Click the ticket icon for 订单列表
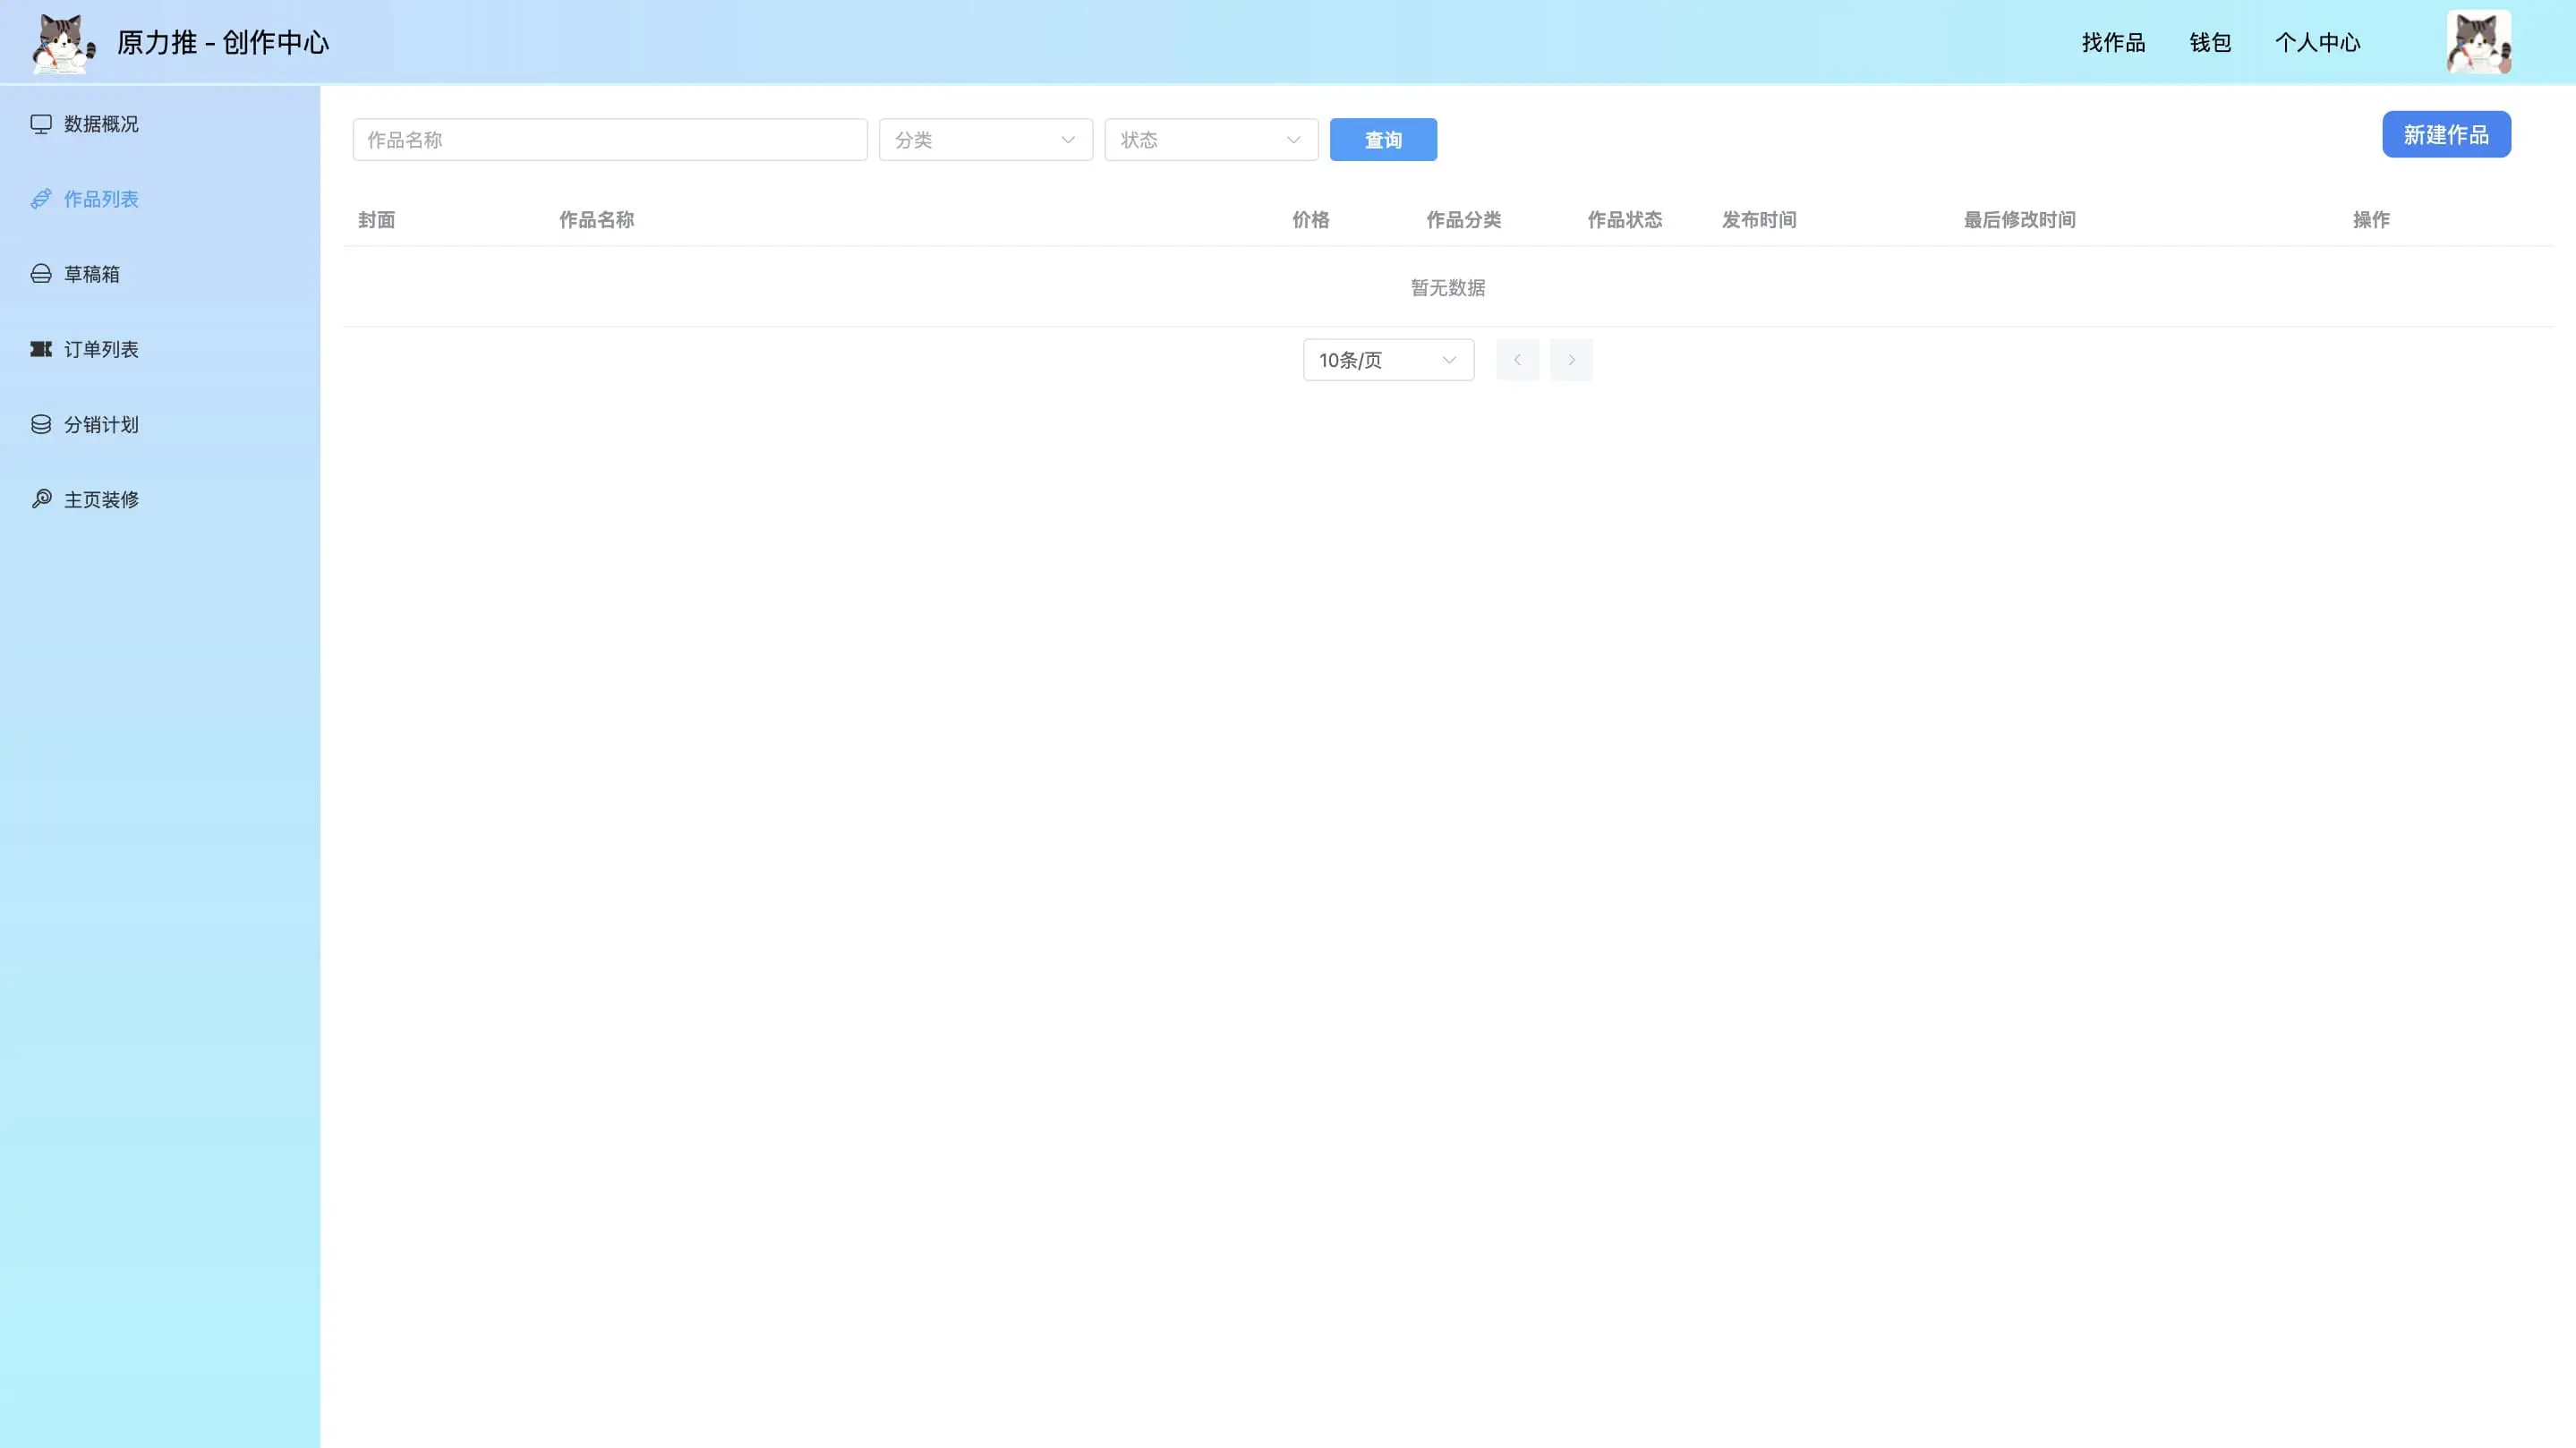The width and height of the screenshot is (2576, 1448). (41, 349)
